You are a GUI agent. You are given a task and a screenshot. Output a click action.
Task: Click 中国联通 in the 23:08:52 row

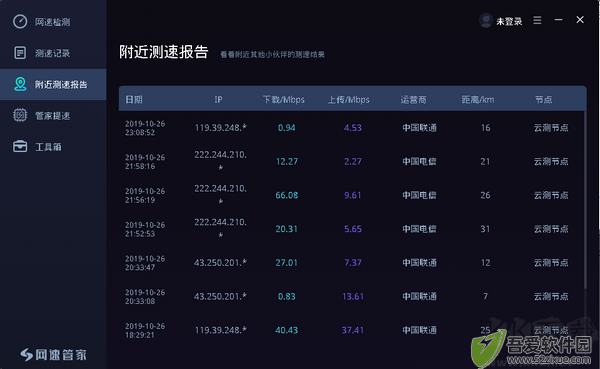[419, 128]
